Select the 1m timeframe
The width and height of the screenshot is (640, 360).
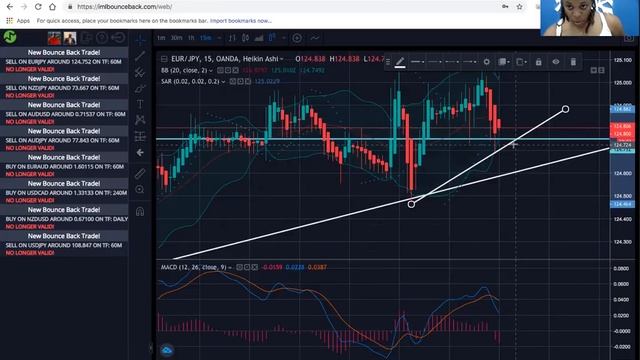coord(161,38)
